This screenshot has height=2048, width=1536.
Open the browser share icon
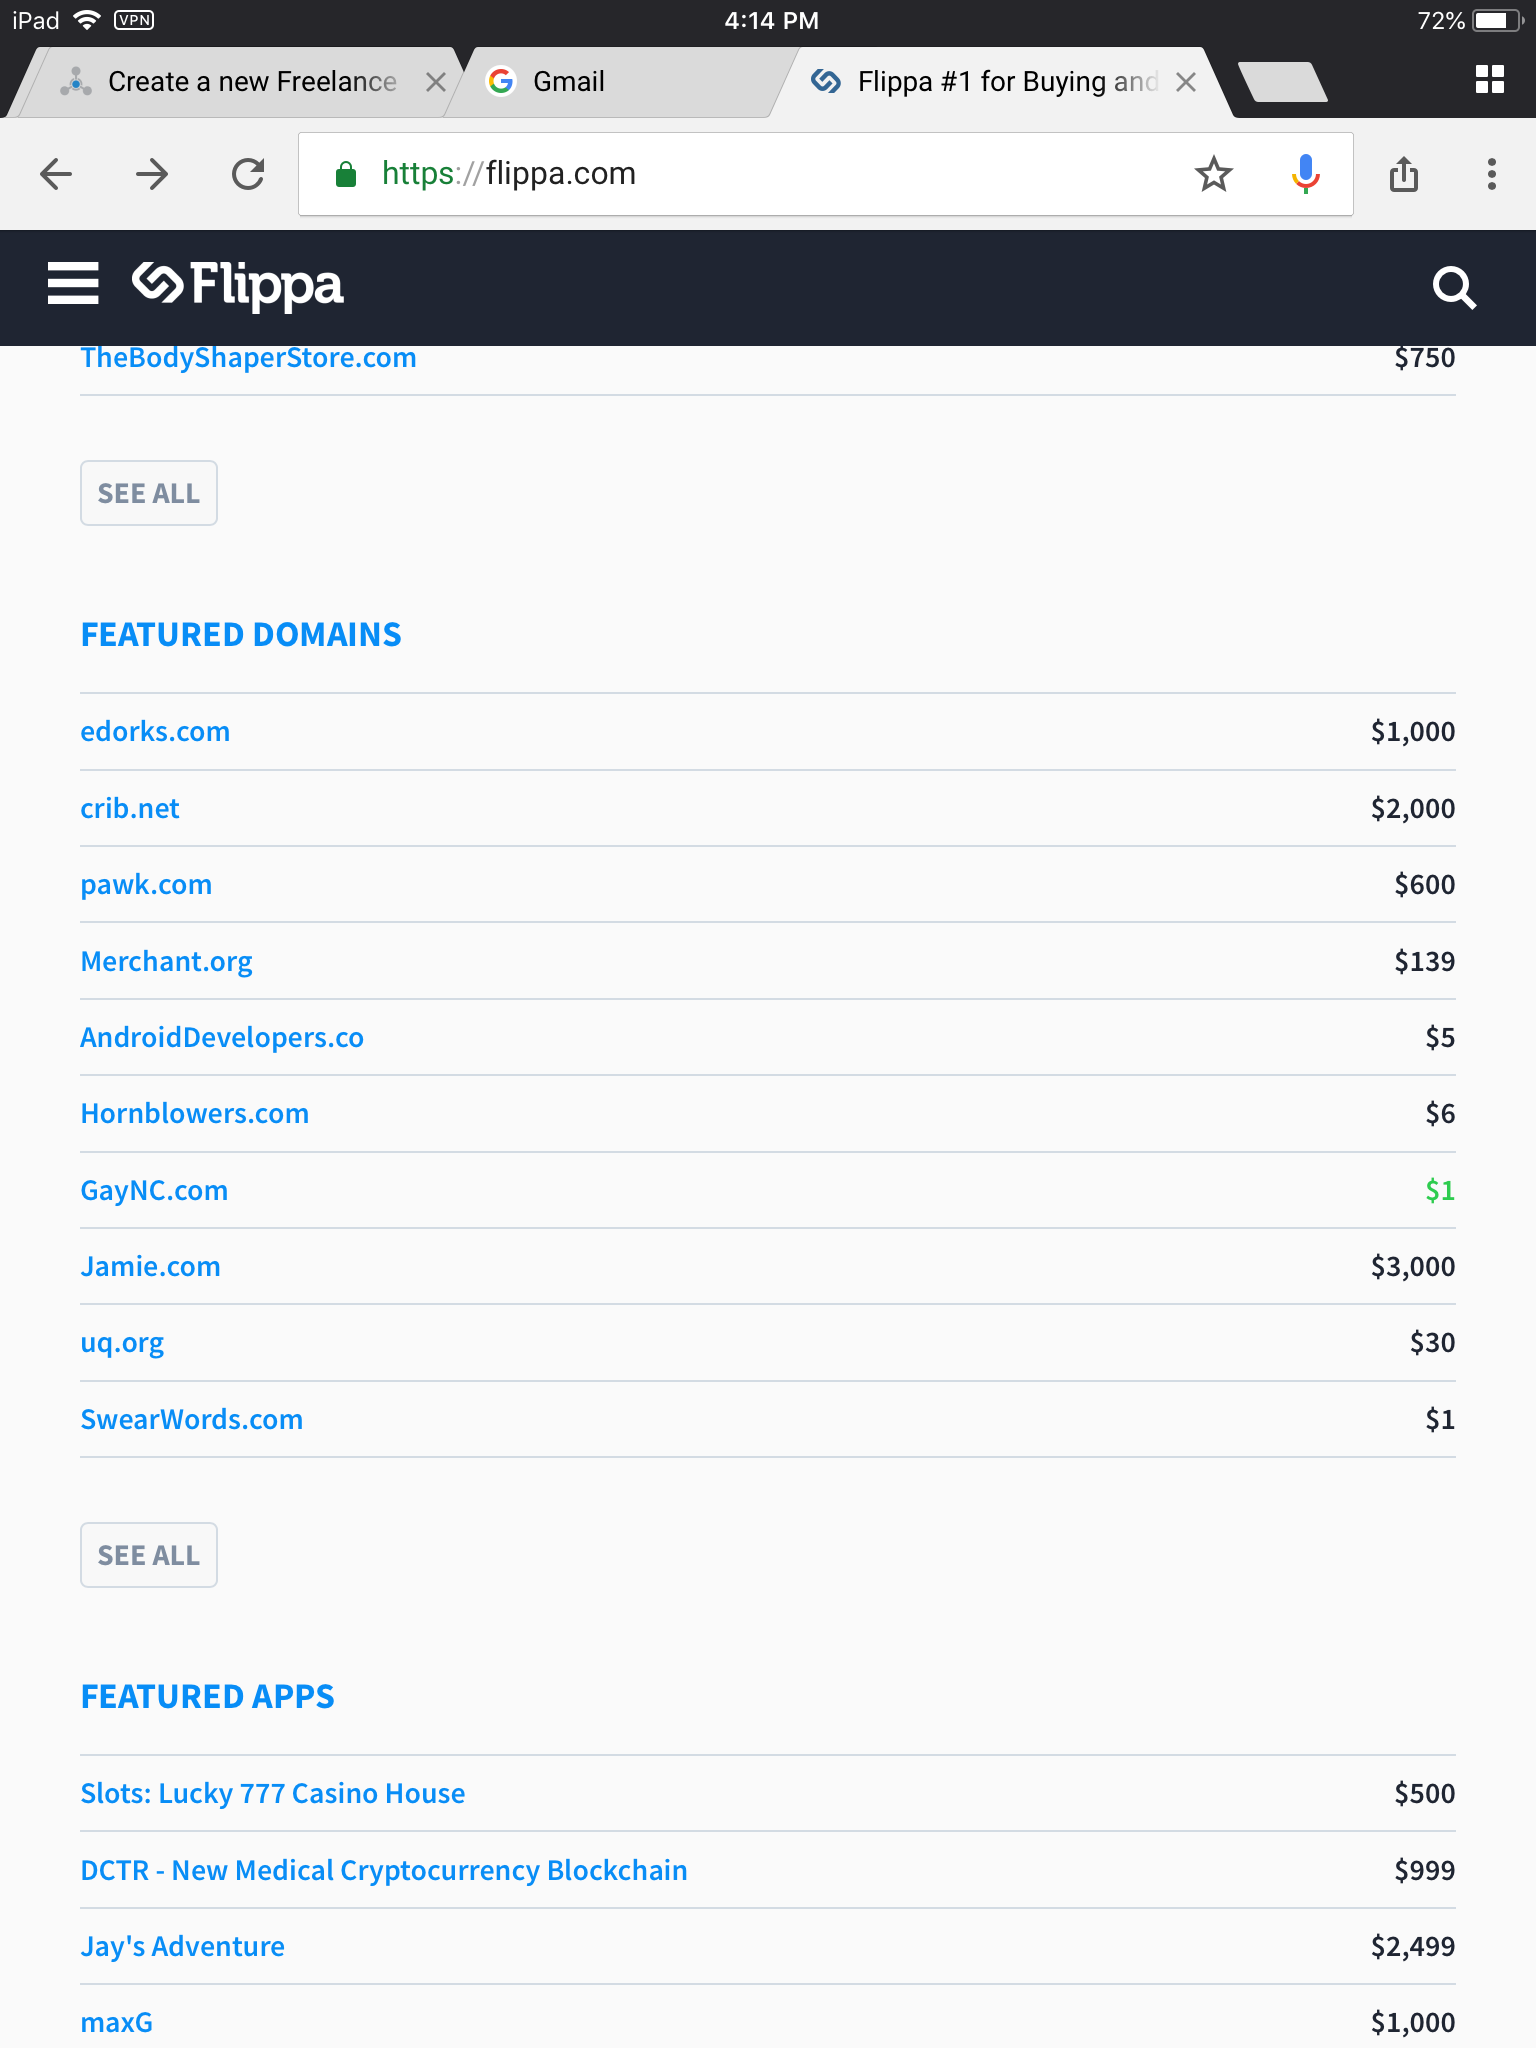pos(1404,174)
